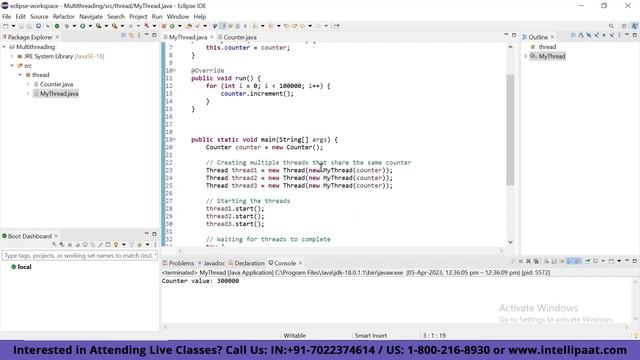Click the editor scroll up arrow

[x=510, y=47]
